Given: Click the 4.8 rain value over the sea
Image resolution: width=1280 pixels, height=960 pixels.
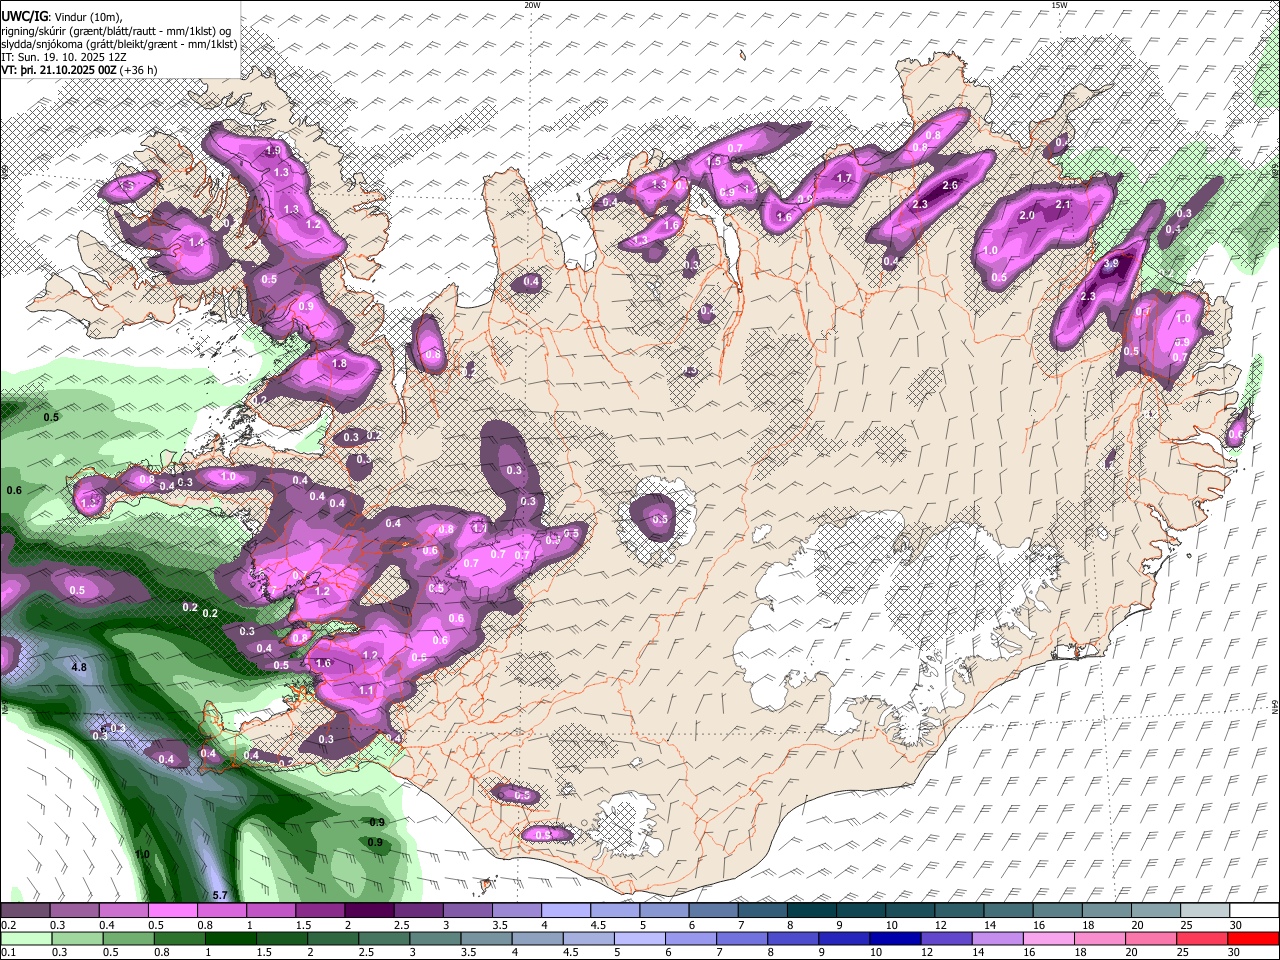Looking at the screenshot, I should pos(79,667).
